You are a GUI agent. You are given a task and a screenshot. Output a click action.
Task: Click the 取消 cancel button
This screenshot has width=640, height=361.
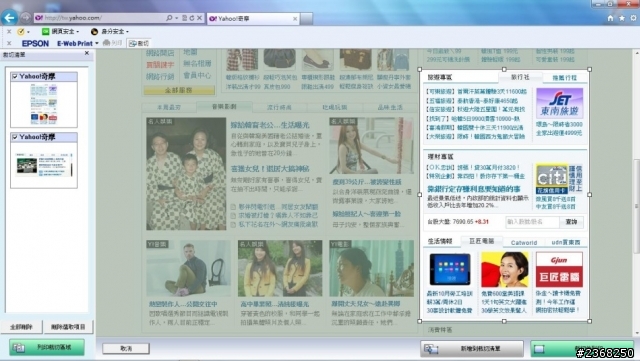point(126,348)
